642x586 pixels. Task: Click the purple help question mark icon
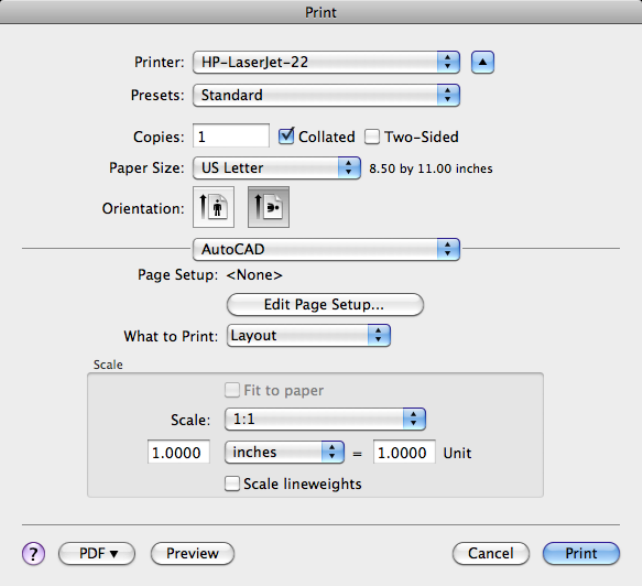click(x=33, y=553)
